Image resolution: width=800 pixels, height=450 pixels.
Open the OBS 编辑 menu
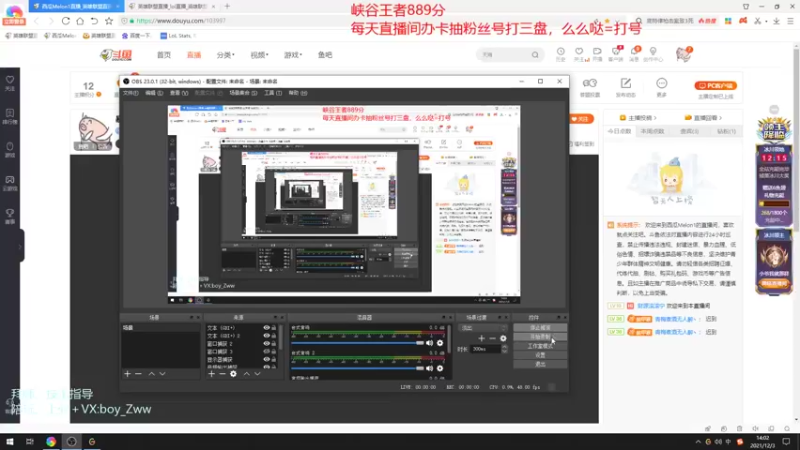(154, 93)
